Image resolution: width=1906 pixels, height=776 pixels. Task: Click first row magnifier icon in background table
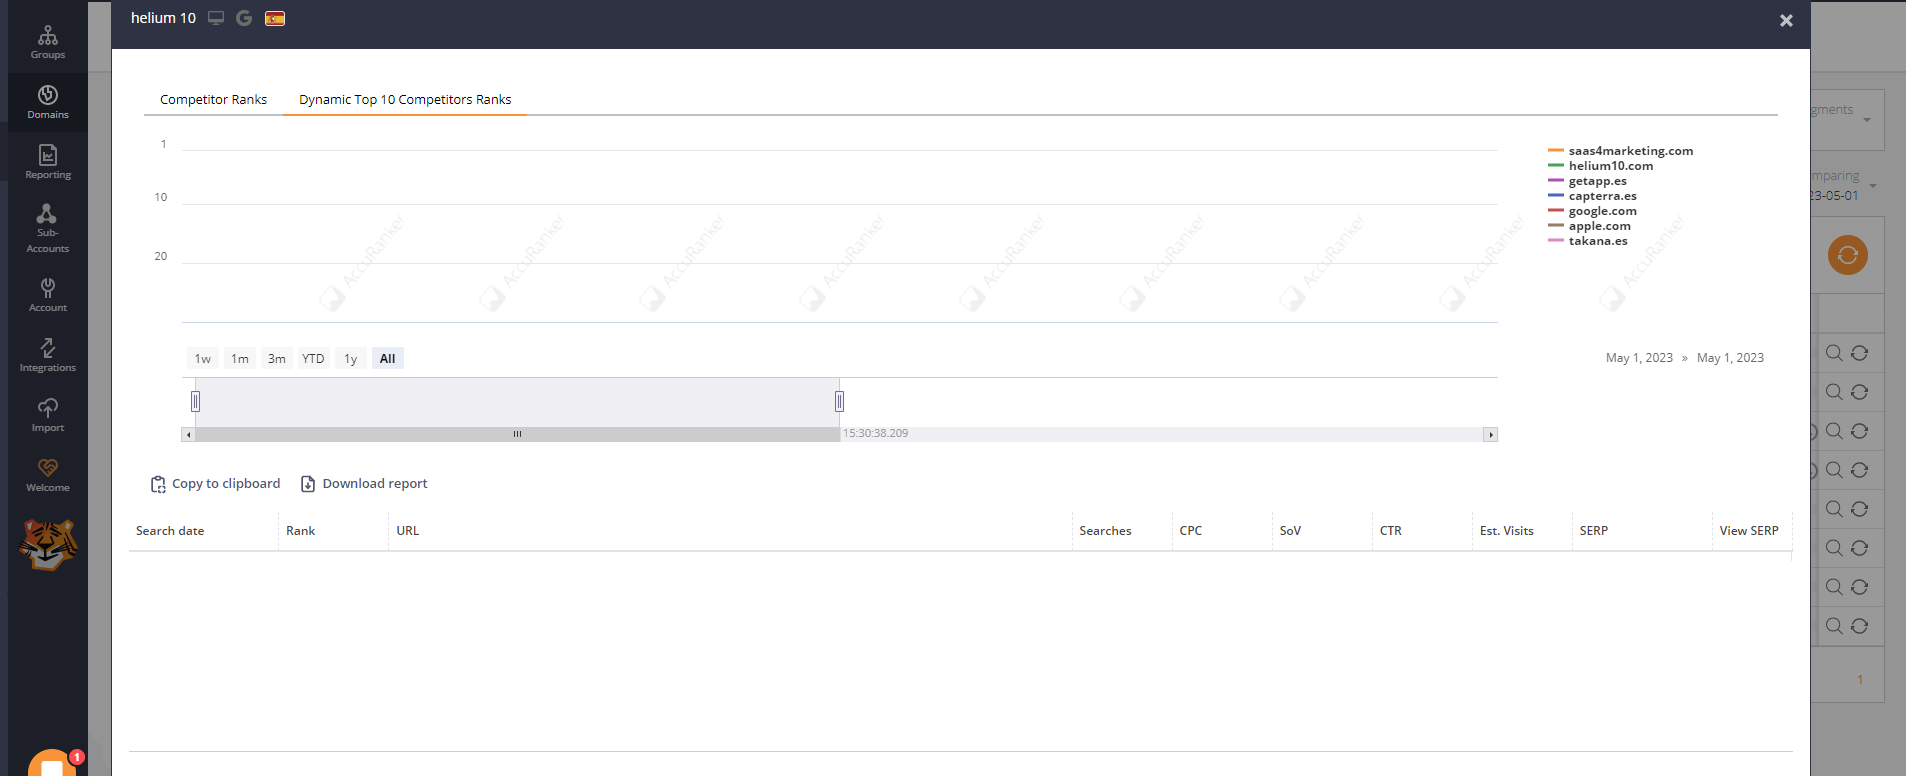click(x=1834, y=353)
